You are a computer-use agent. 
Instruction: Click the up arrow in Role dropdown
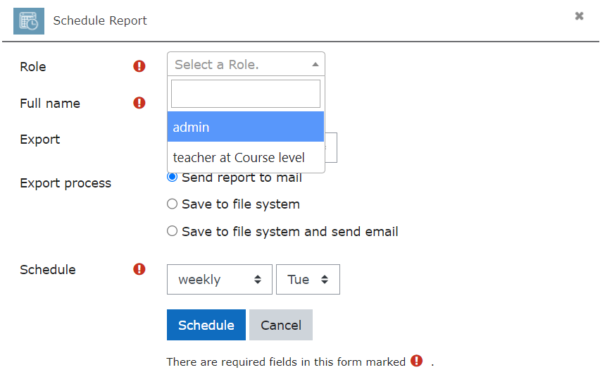(x=315, y=64)
